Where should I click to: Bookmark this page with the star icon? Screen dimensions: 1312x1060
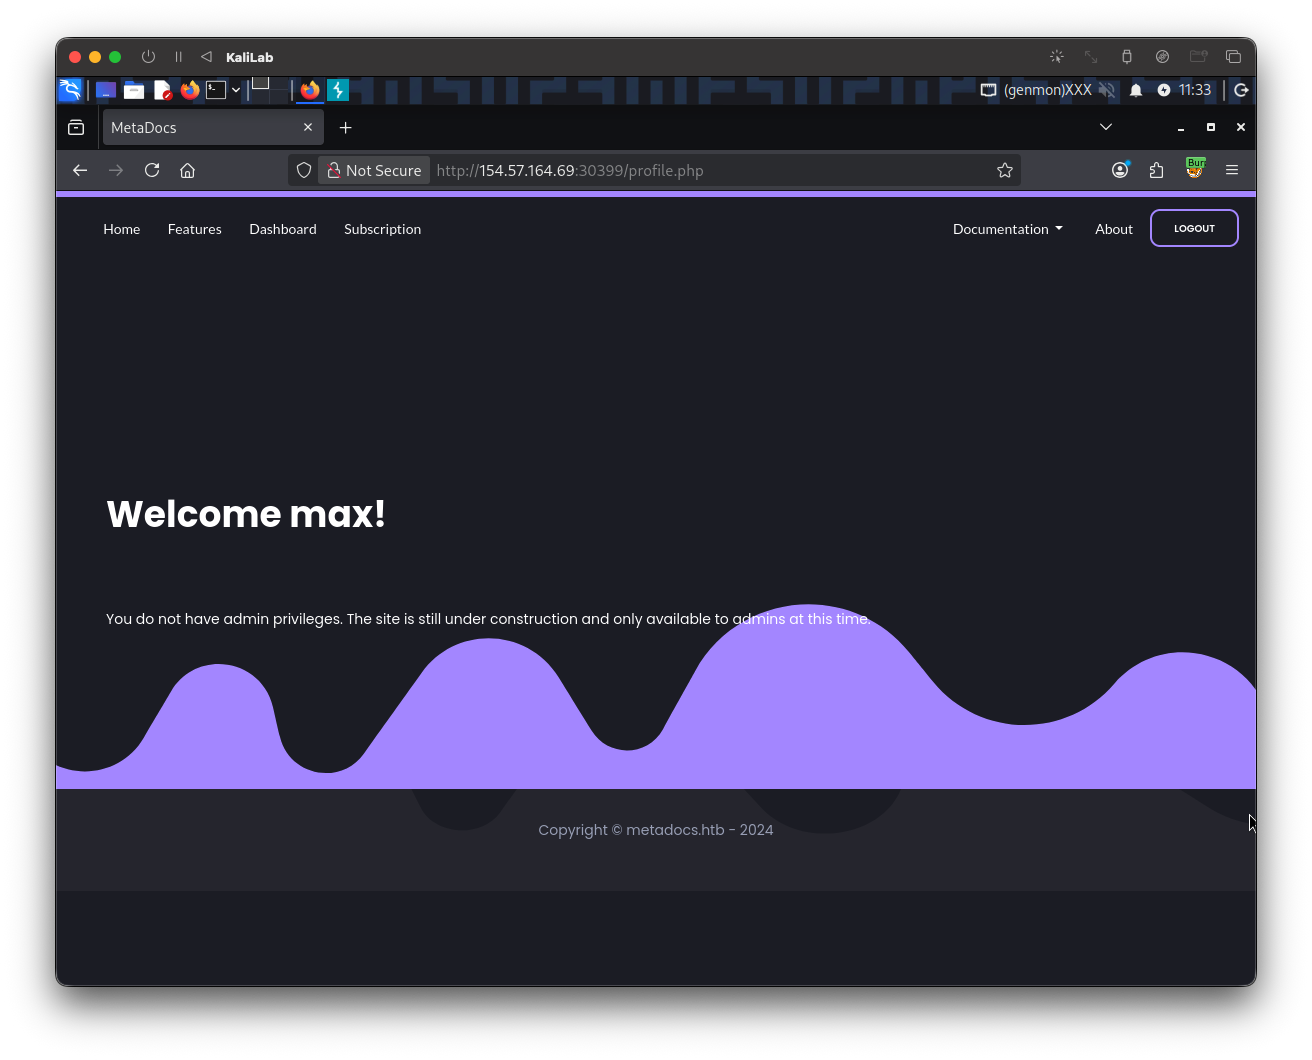click(1005, 170)
